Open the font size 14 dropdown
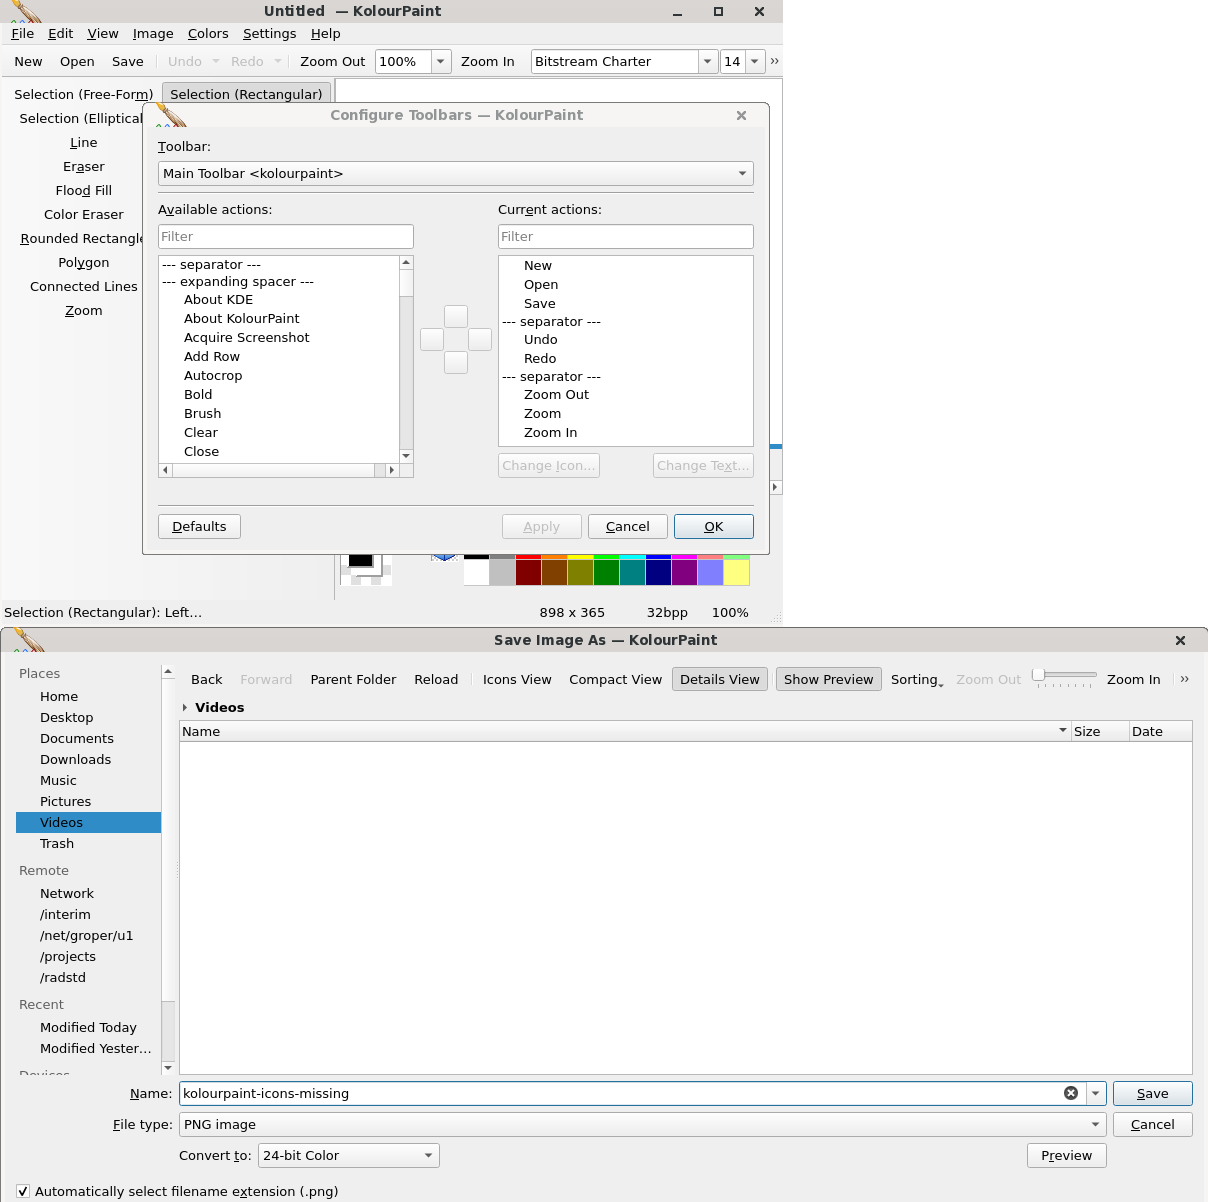Viewport: 1208px width, 1202px height. coord(755,61)
